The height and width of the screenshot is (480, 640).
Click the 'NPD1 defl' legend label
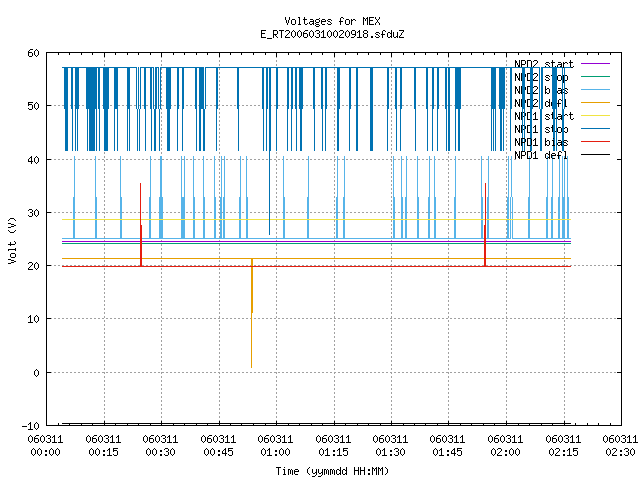541,156
